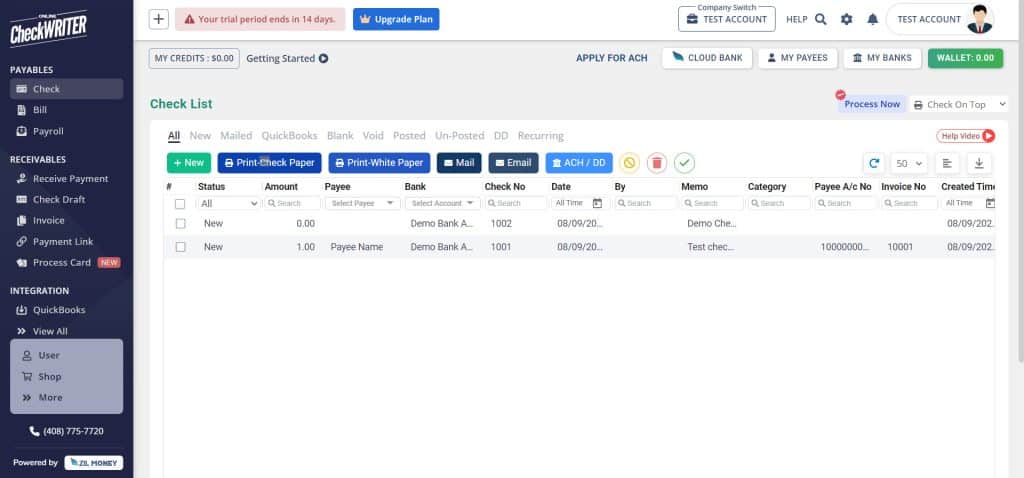Open the 50 rows per page dropdown
The width and height of the screenshot is (1024, 478).
(909, 163)
